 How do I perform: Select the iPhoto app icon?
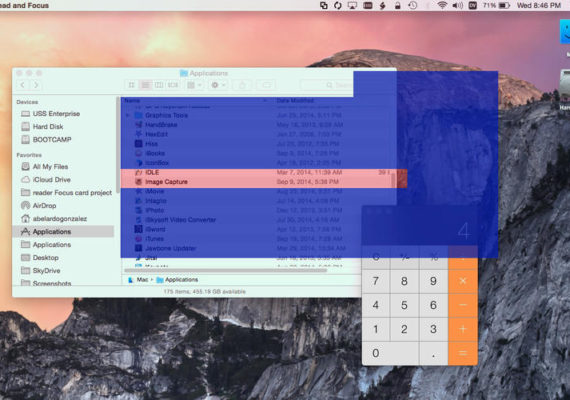(139, 210)
